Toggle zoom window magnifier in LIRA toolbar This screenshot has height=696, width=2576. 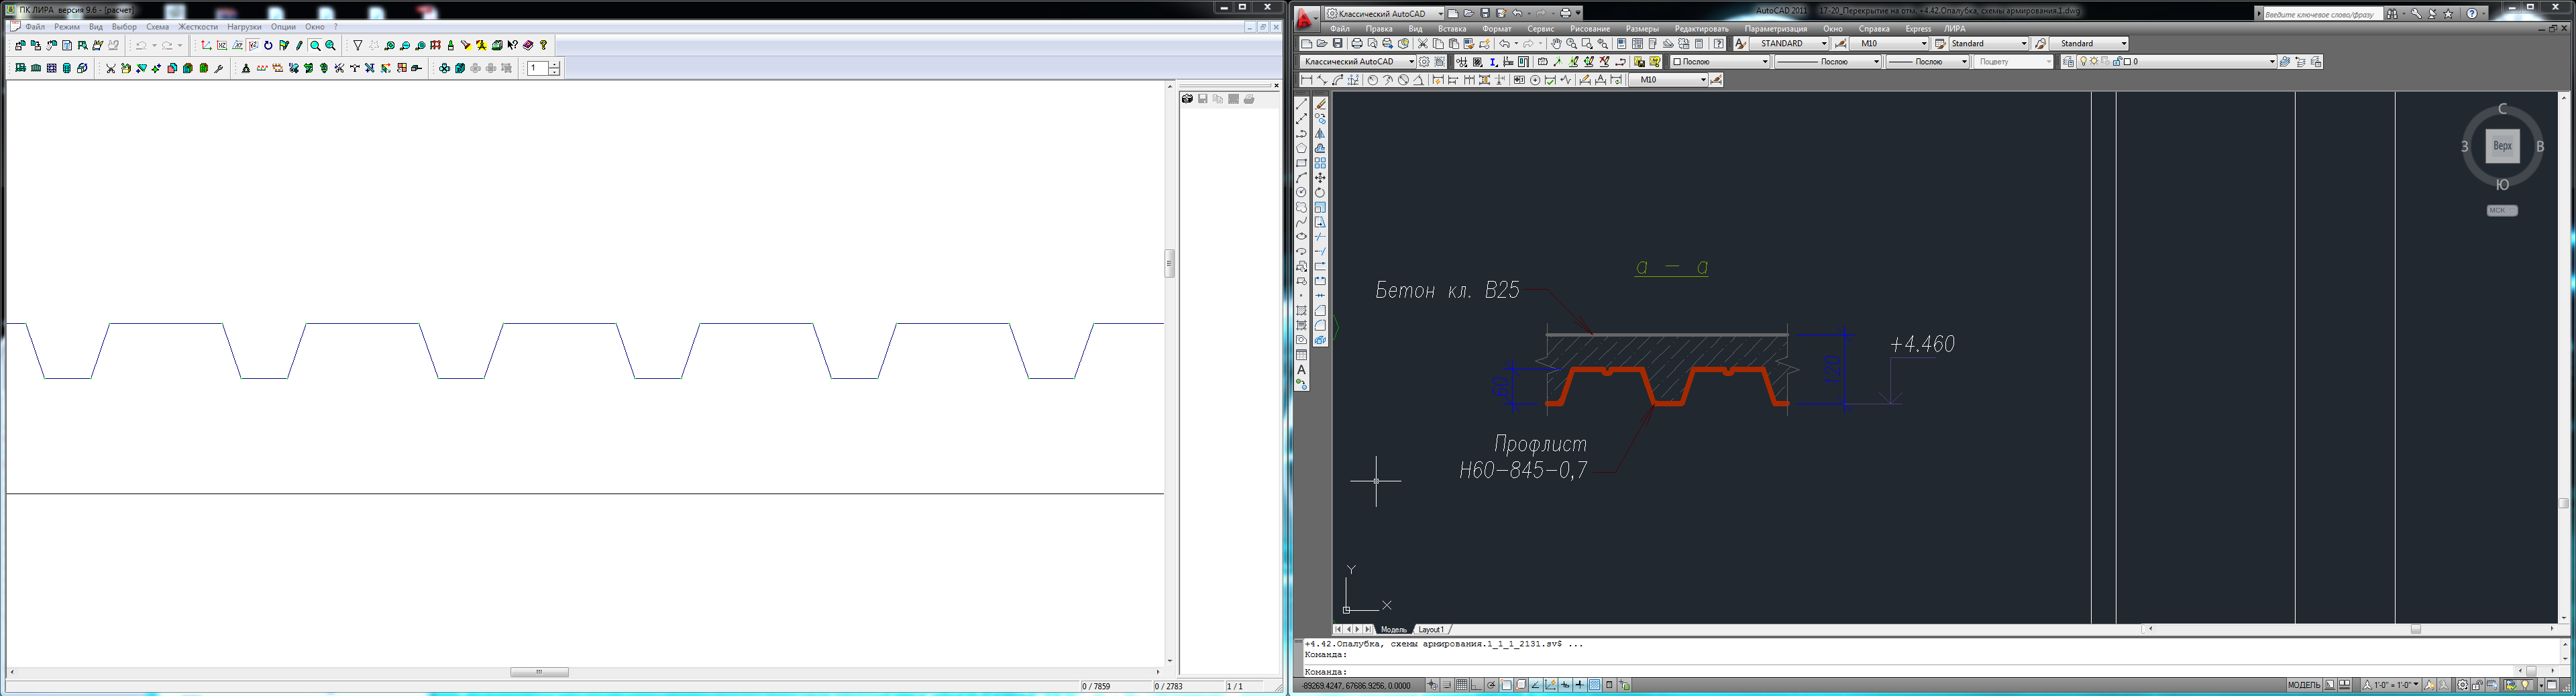(315, 45)
